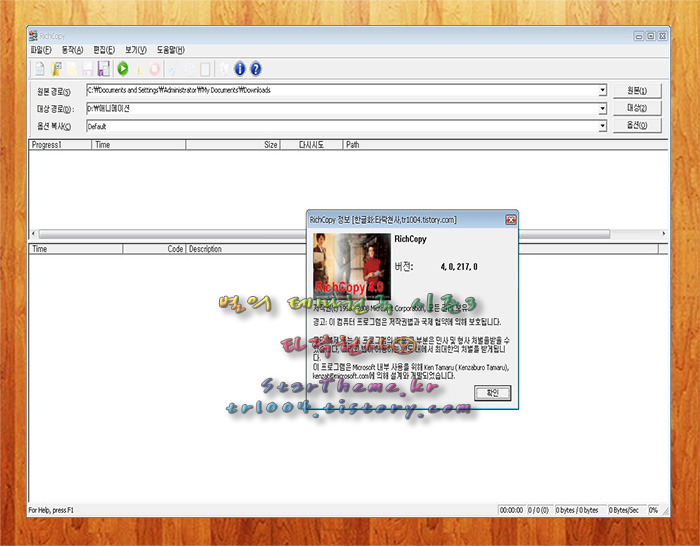This screenshot has height=546, width=700.
Task: Click the new document toolbar icon
Action: pos(39,69)
